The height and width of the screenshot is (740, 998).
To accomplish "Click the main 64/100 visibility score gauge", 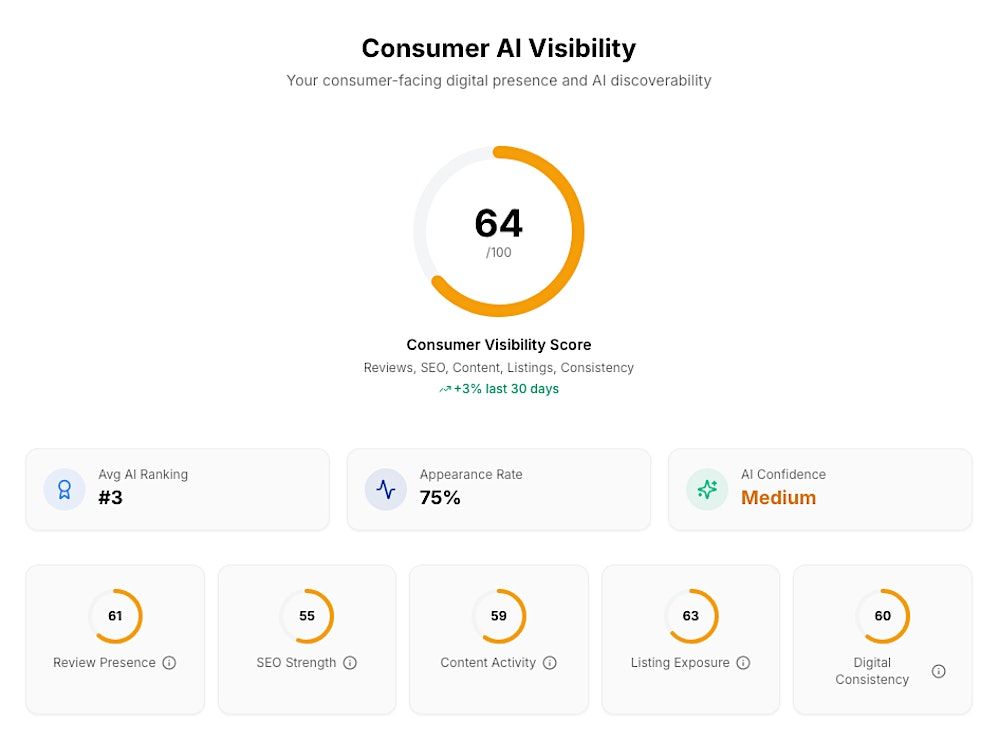I will 499,231.
